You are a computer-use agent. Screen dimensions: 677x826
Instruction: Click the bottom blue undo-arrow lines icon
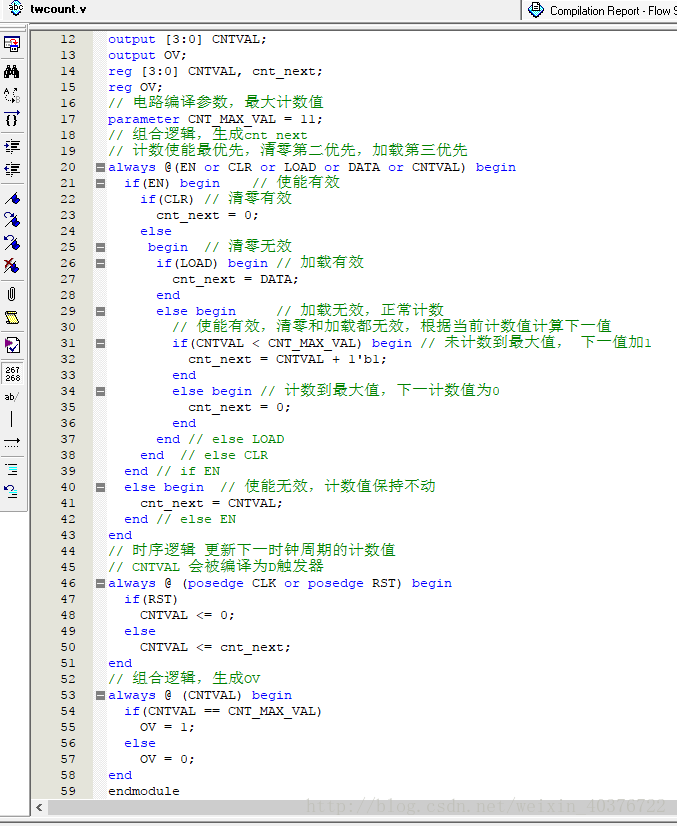click(x=12, y=492)
